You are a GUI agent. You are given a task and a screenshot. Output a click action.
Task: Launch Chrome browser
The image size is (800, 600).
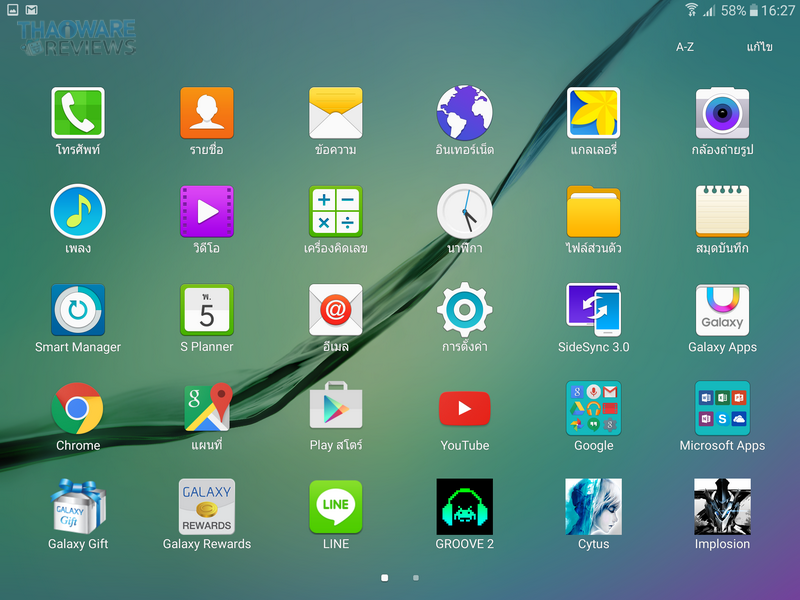point(78,408)
